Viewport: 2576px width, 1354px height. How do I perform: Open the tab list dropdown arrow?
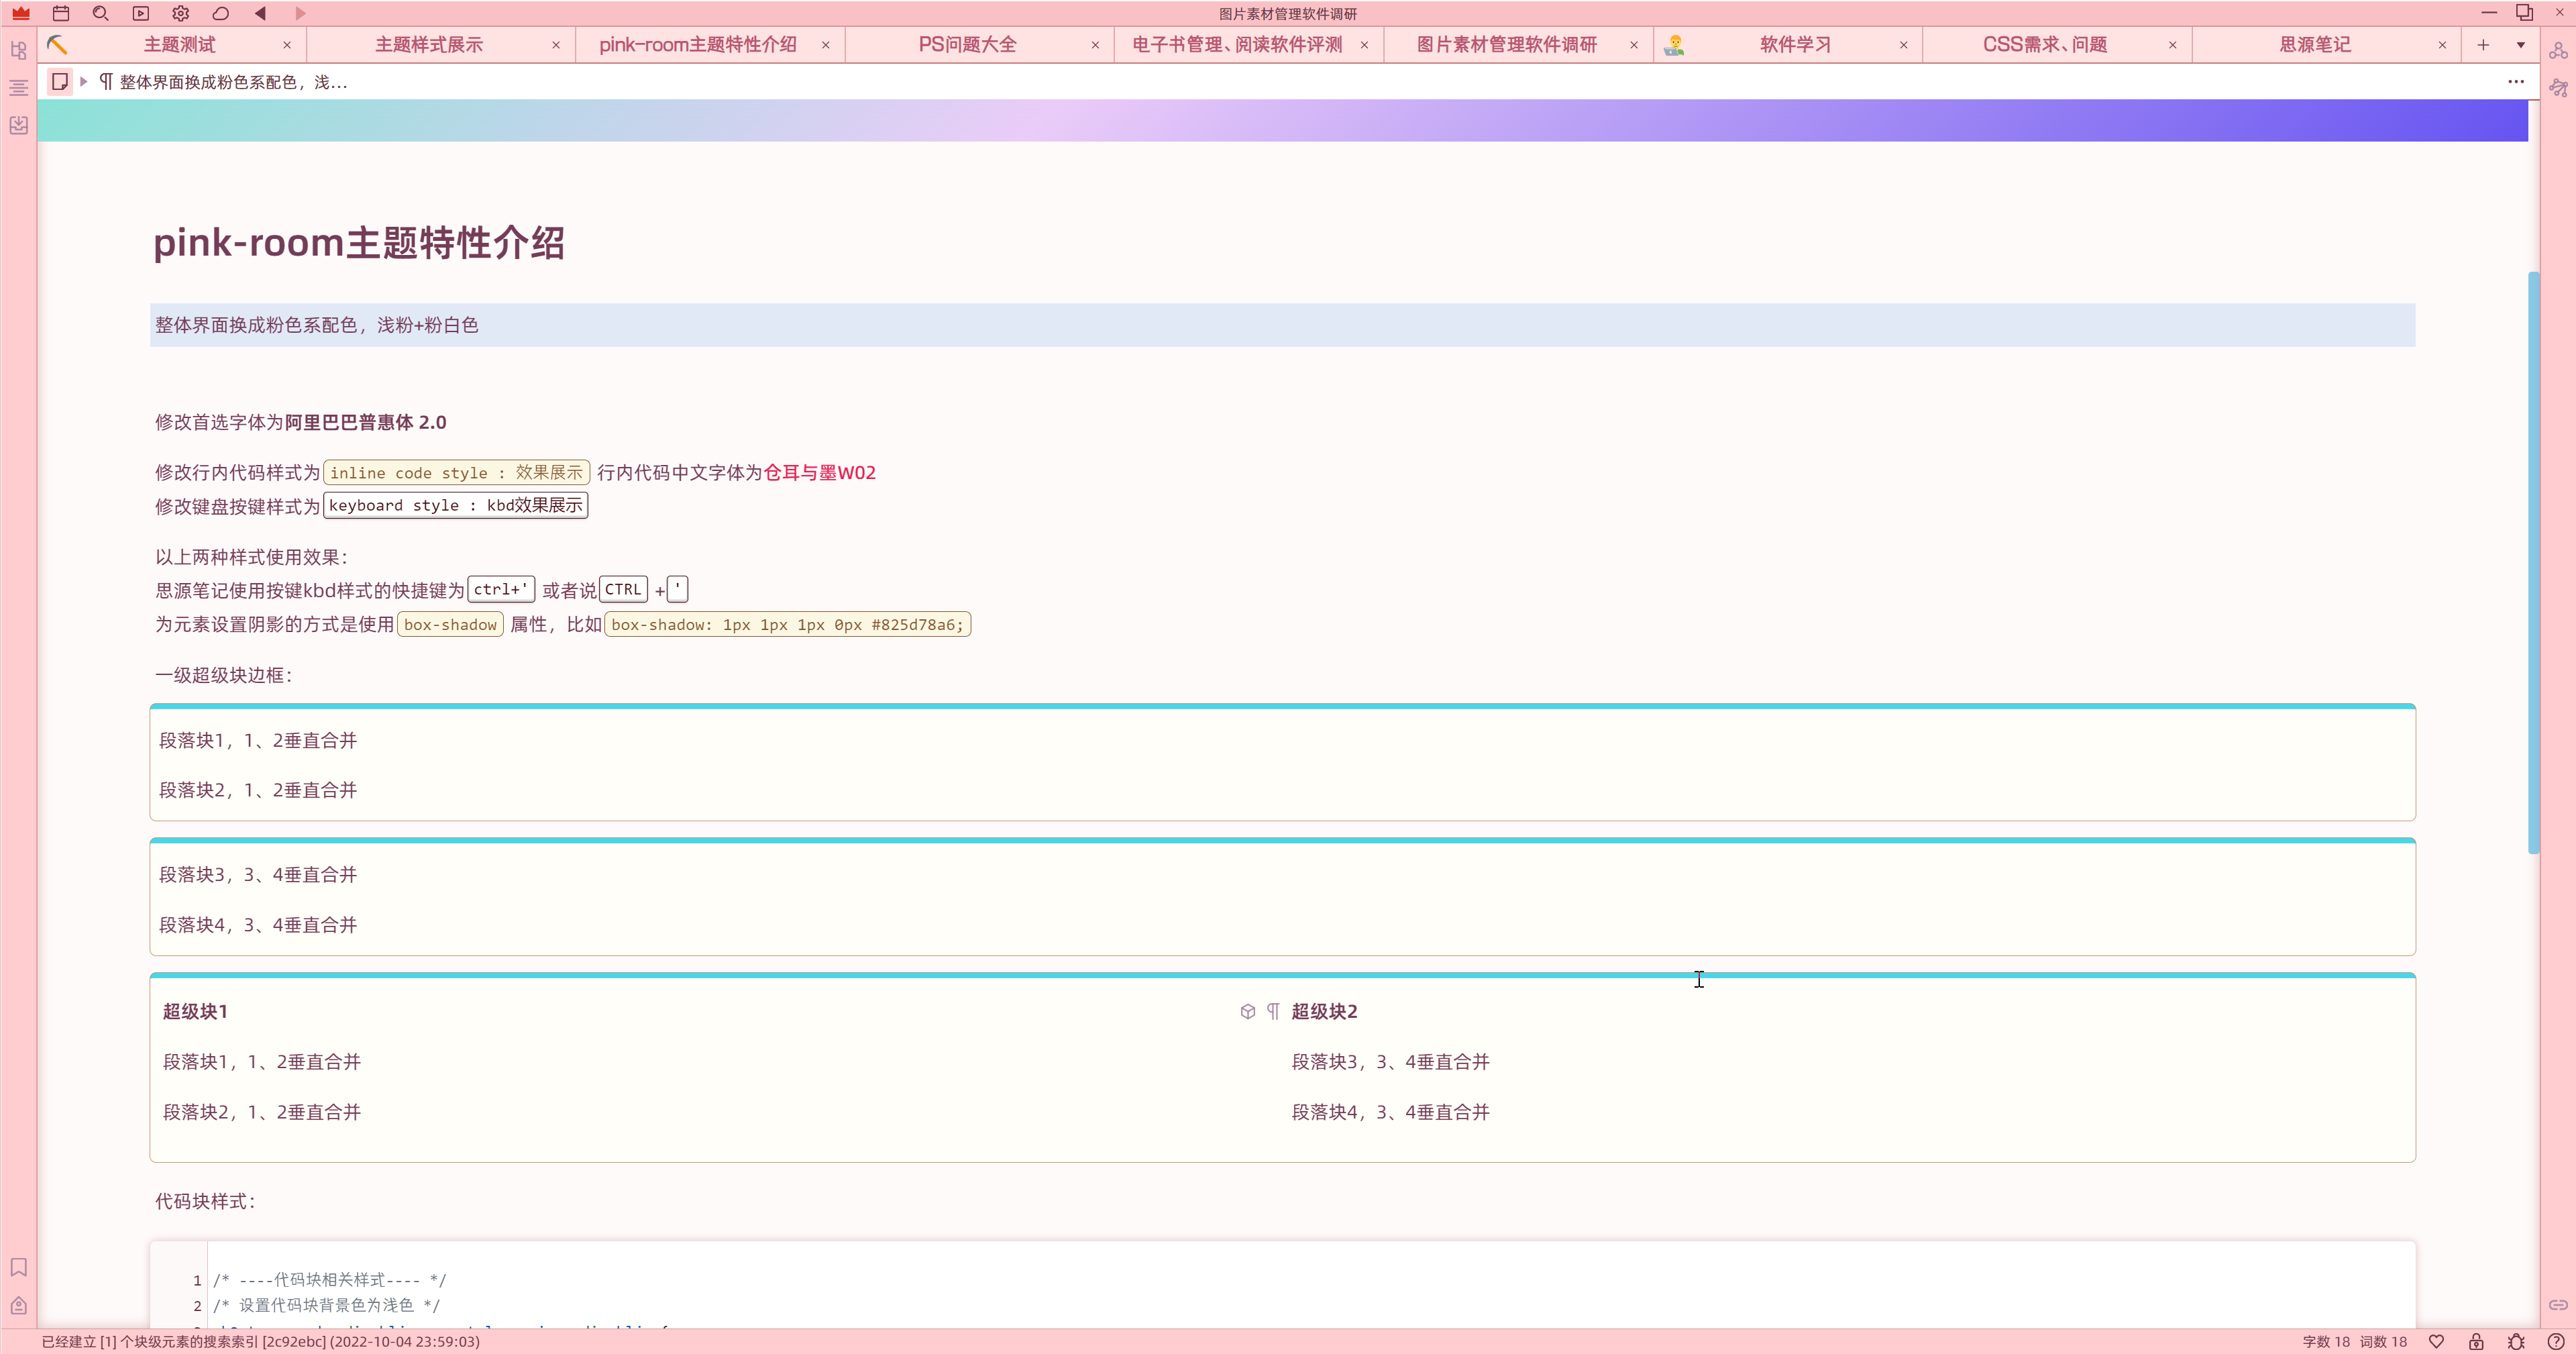click(2521, 45)
